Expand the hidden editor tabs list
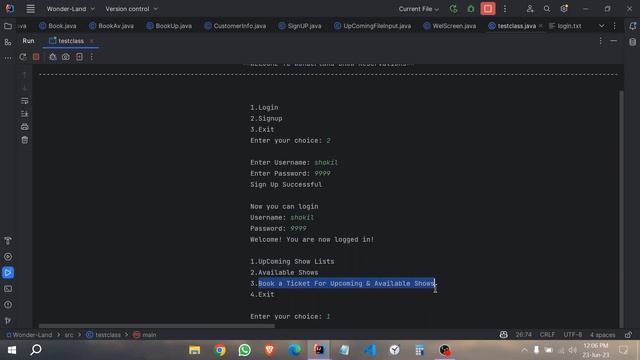The image size is (640, 360). 602,26
